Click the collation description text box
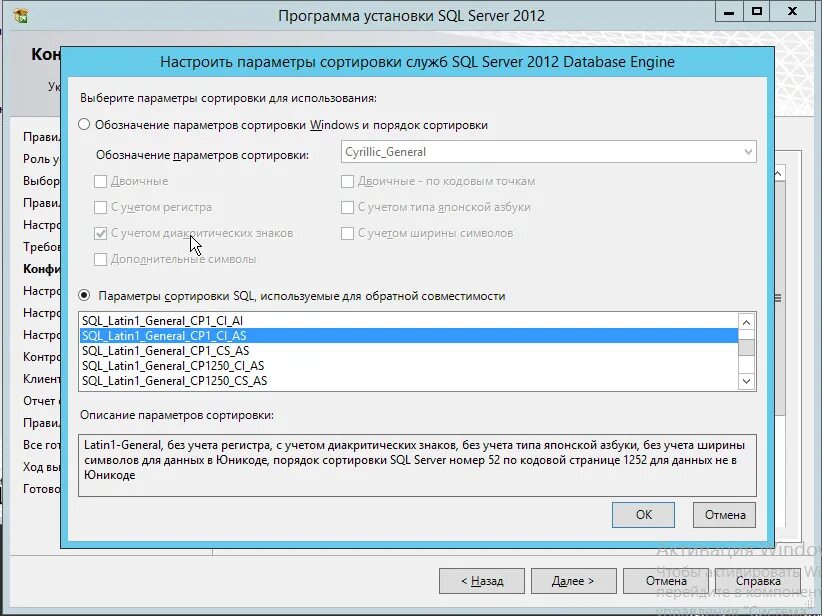Viewport: 822px width, 616px height. pos(417,465)
